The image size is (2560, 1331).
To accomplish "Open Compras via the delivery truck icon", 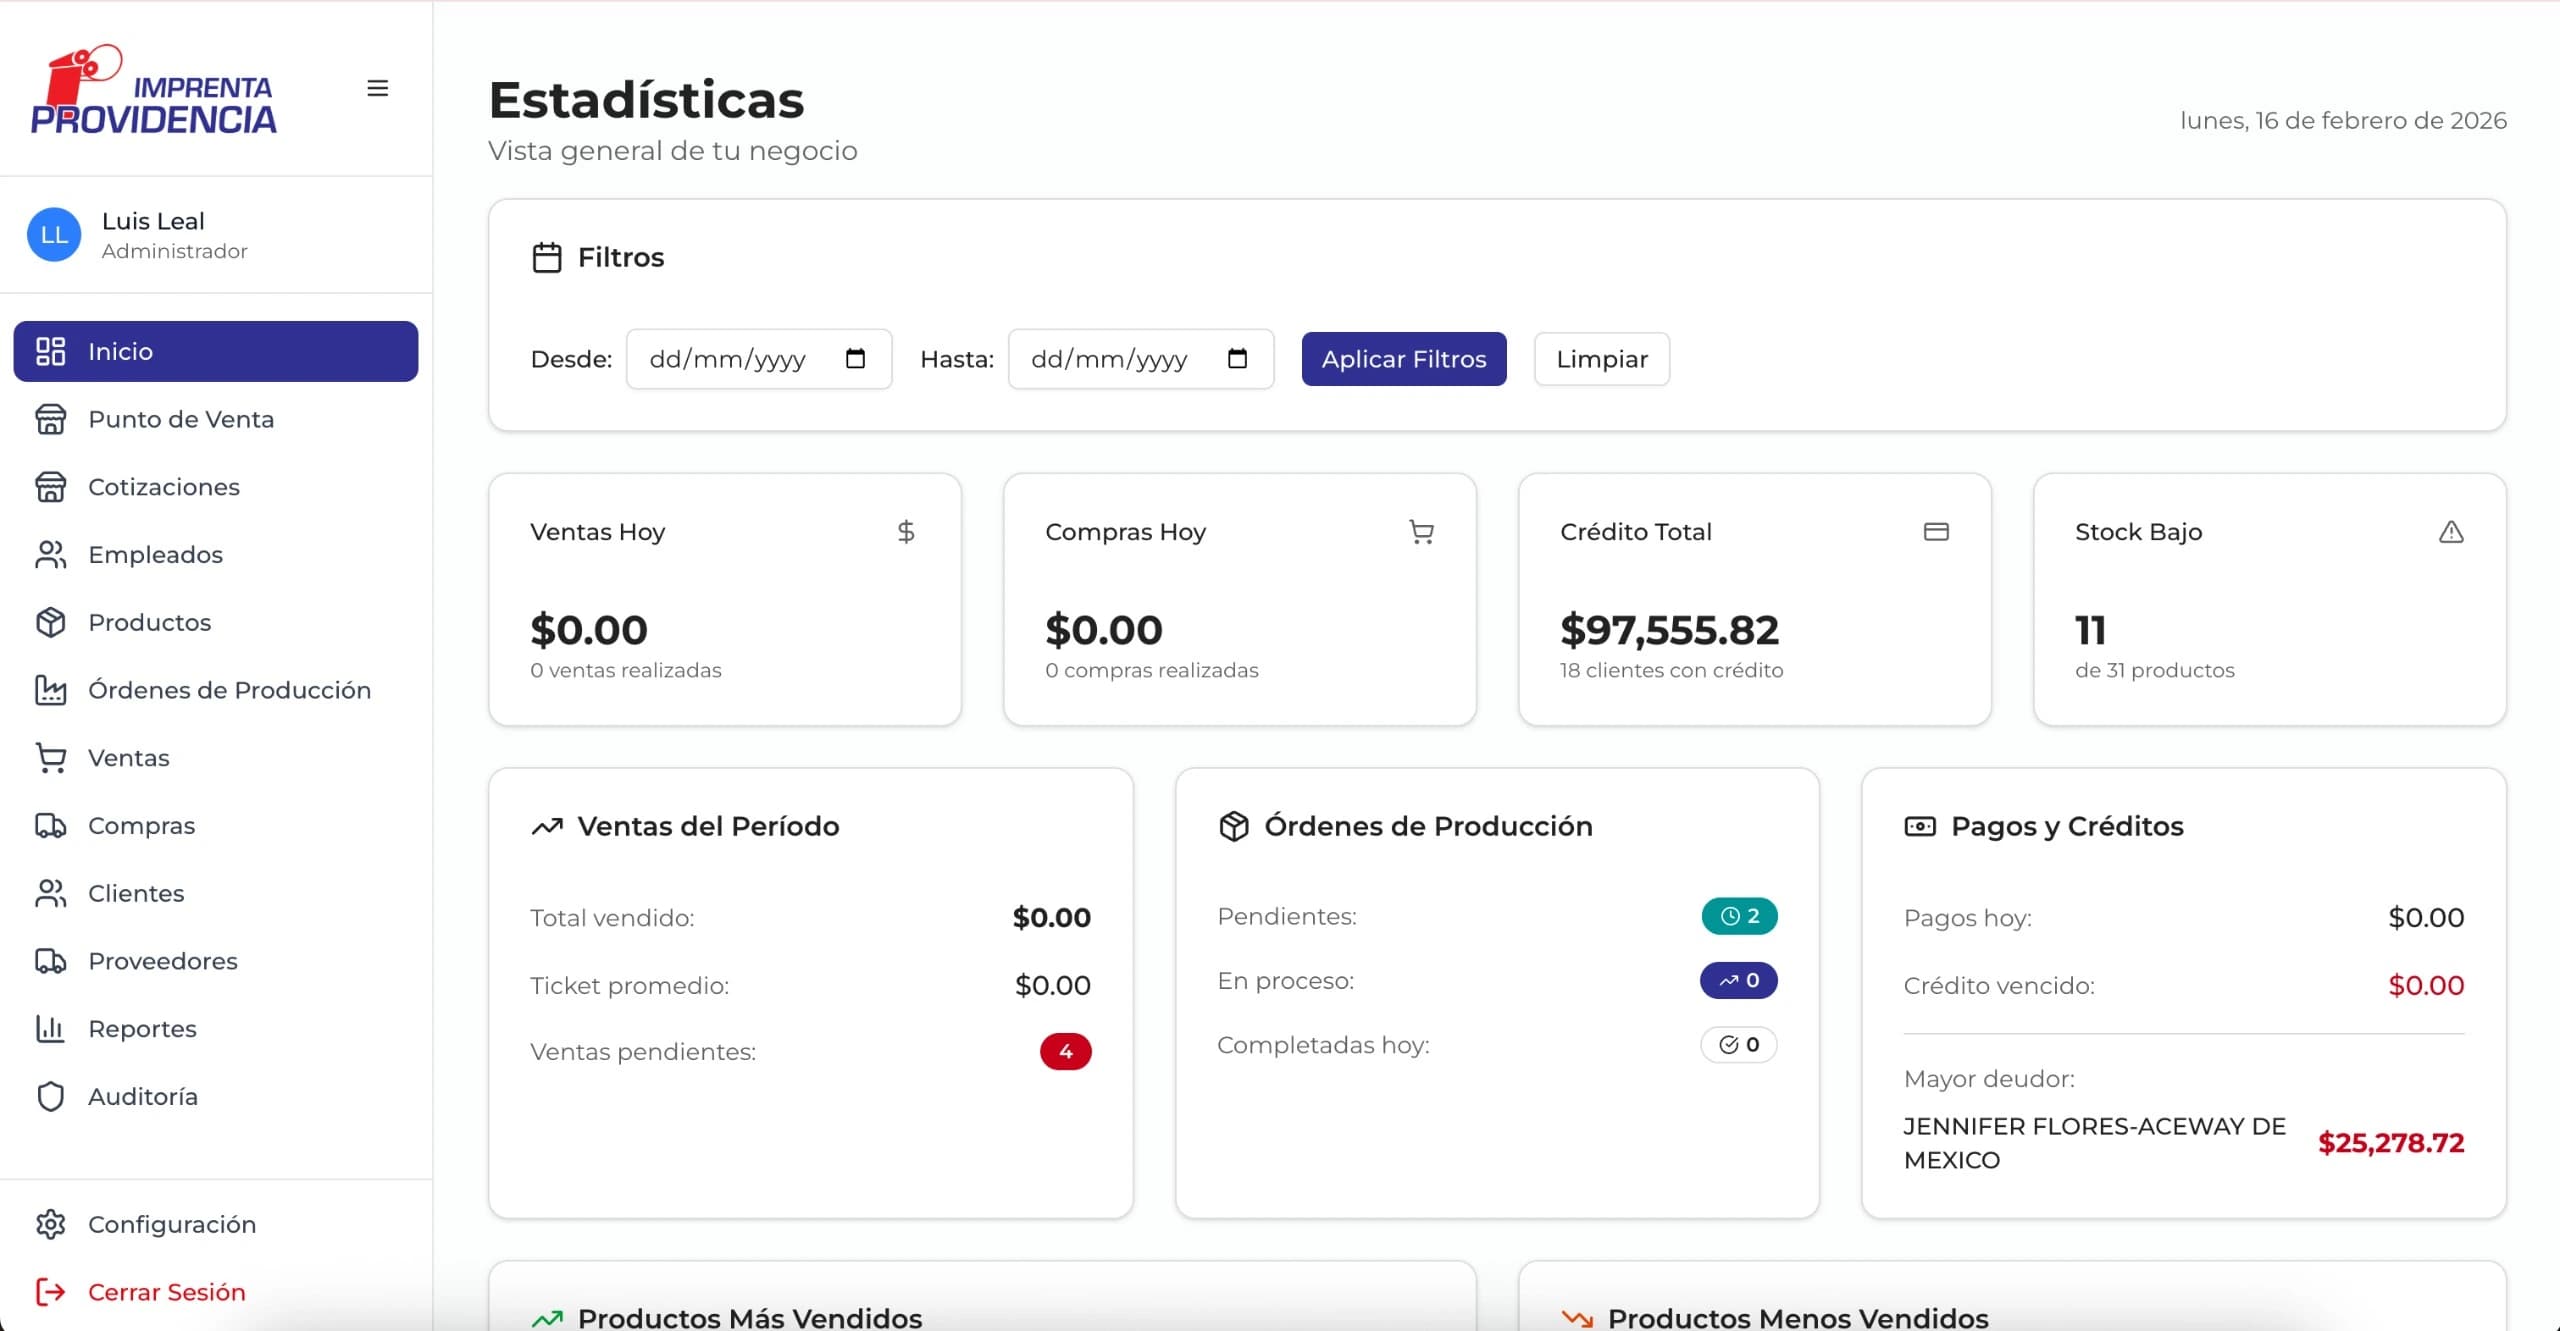I will point(52,825).
